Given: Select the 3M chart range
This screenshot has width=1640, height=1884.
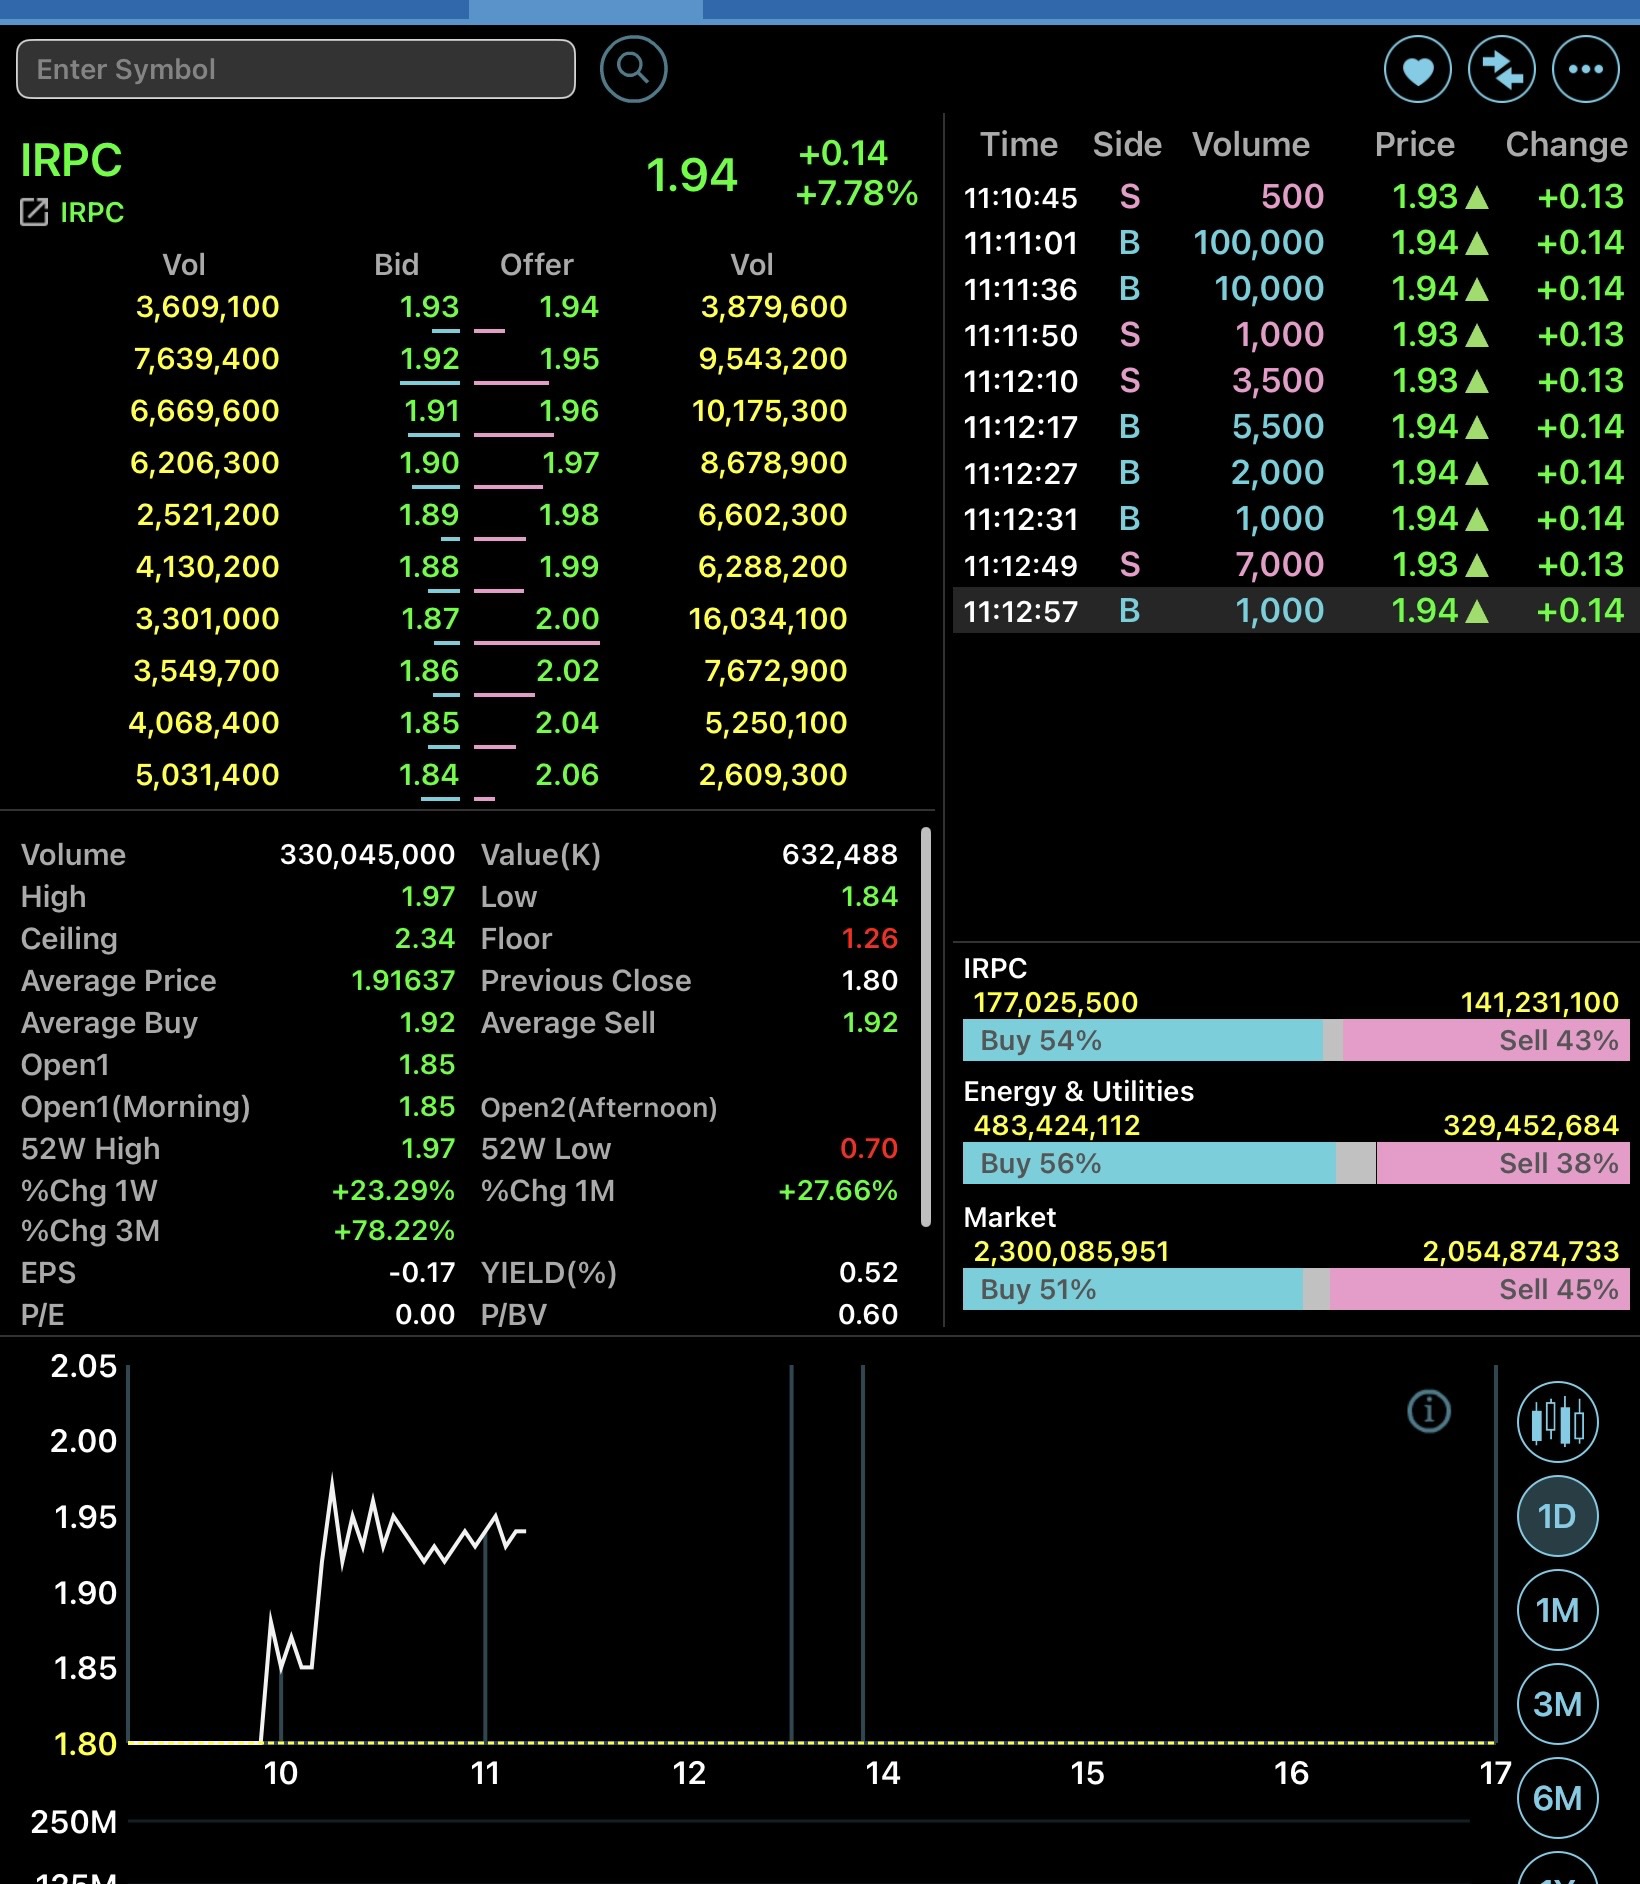Looking at the screenshot, I should [1557, 1704].
